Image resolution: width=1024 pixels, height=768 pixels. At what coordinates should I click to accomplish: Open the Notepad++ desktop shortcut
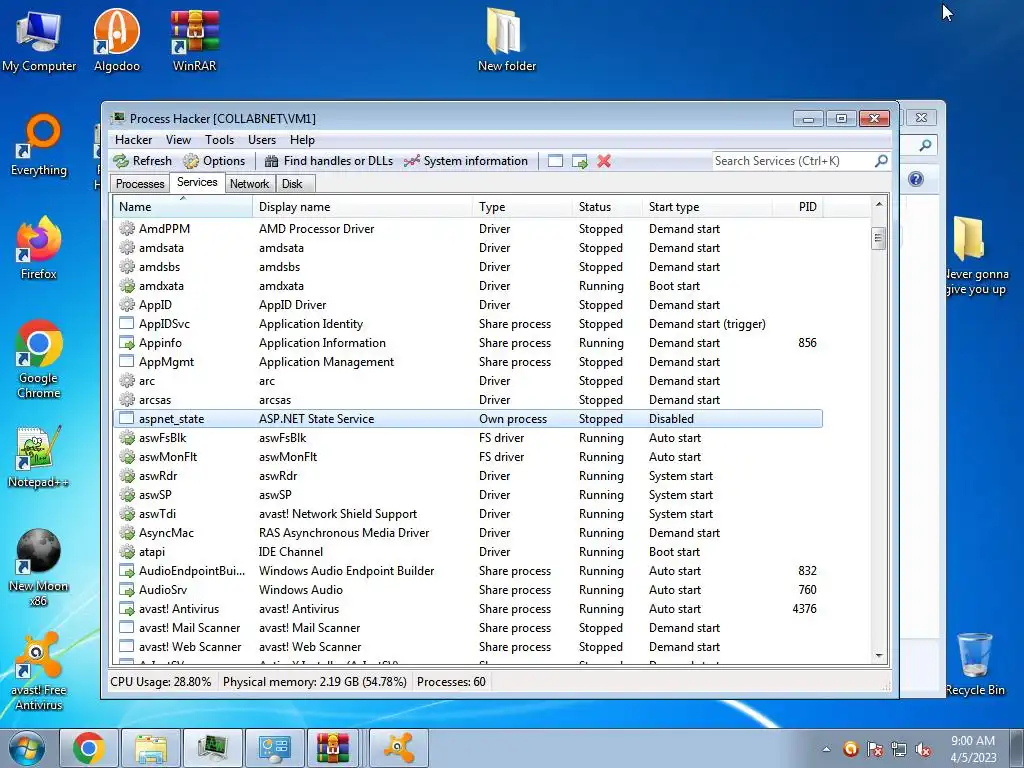coord(39,457)
